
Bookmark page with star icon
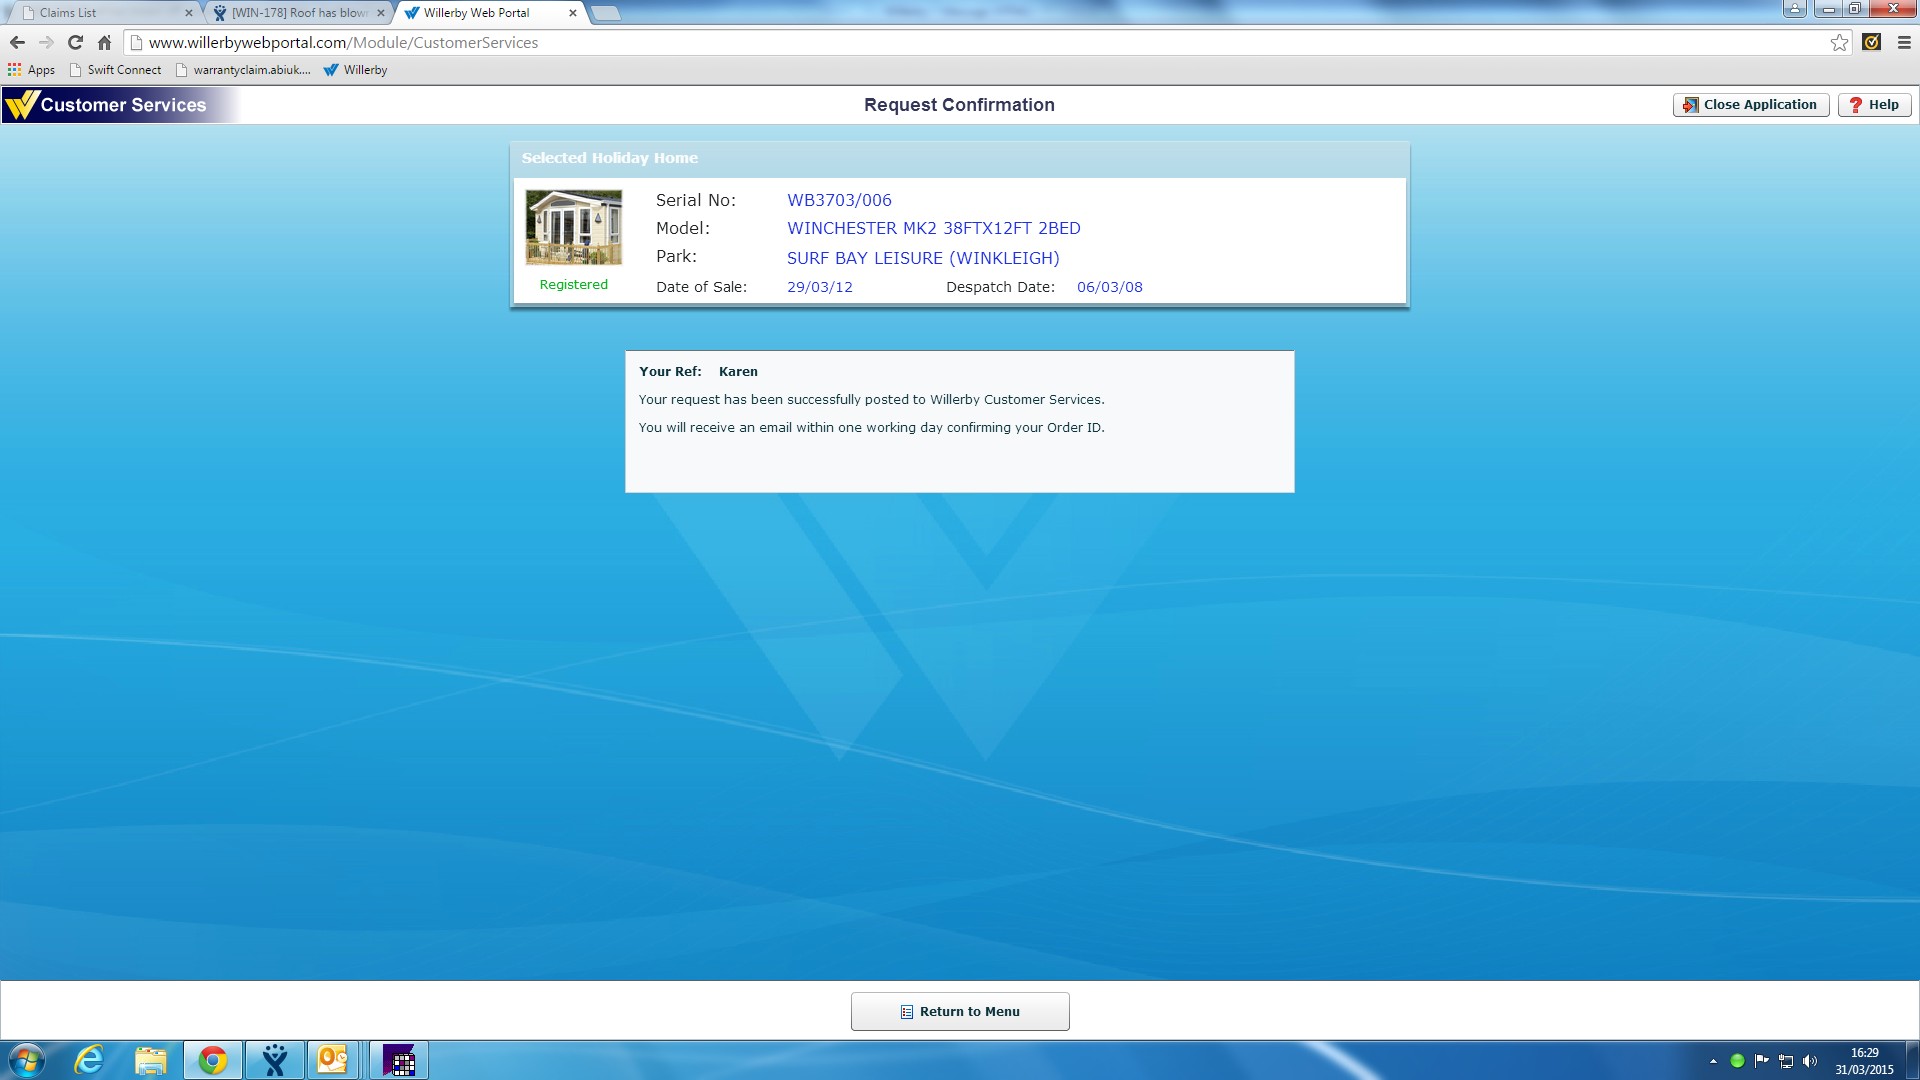pos(1839,42)
